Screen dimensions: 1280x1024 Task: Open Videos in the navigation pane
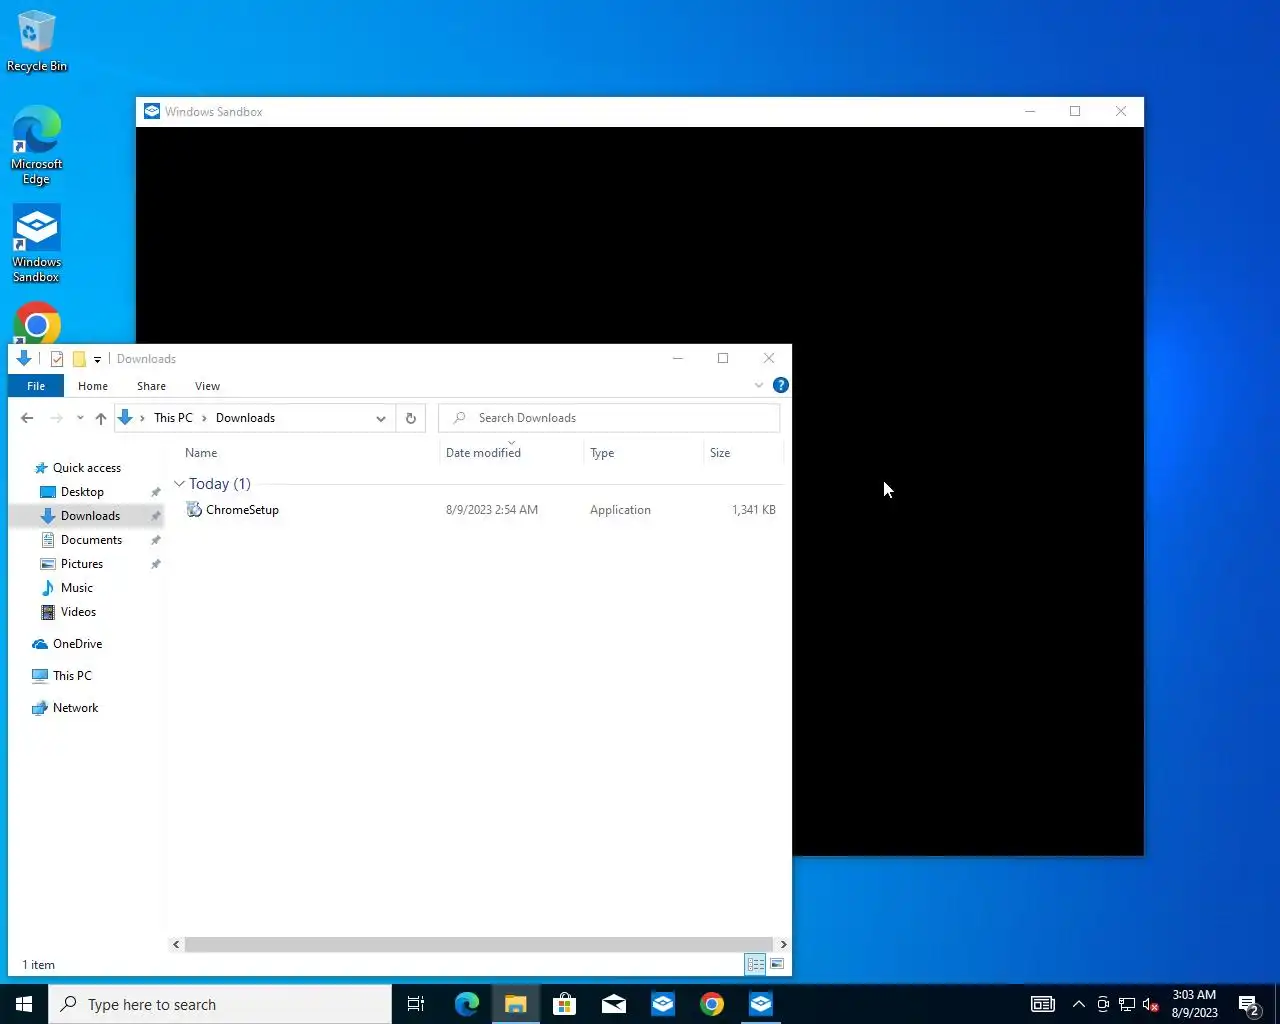click(x=78, y=612)
